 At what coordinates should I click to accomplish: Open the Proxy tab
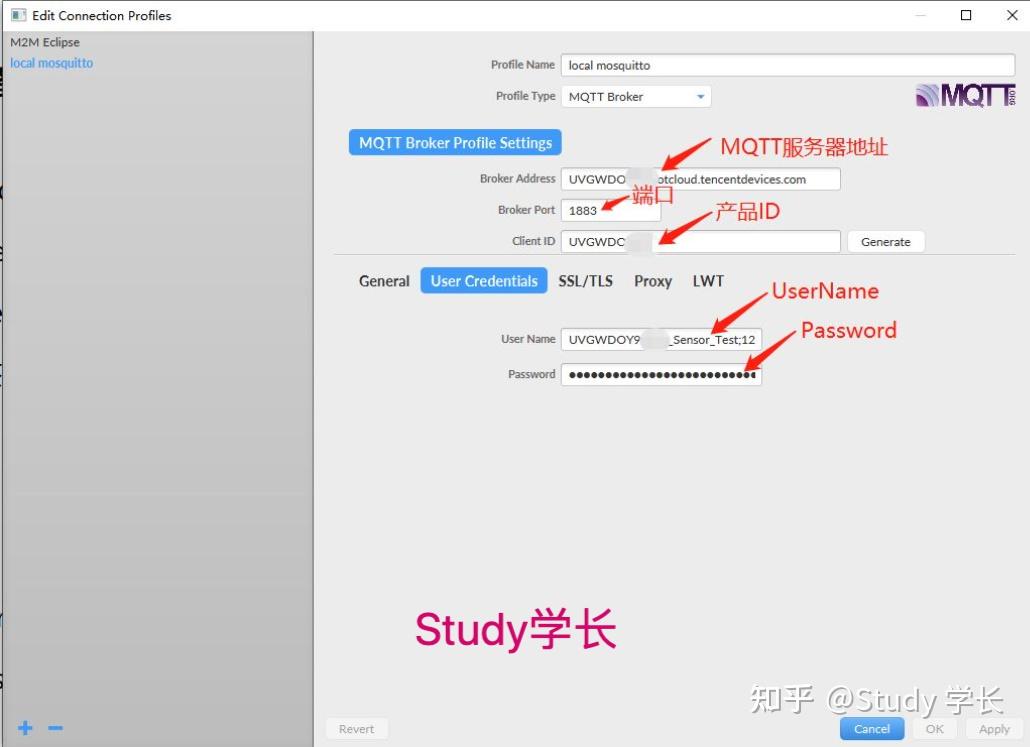[x=652, y=281]
